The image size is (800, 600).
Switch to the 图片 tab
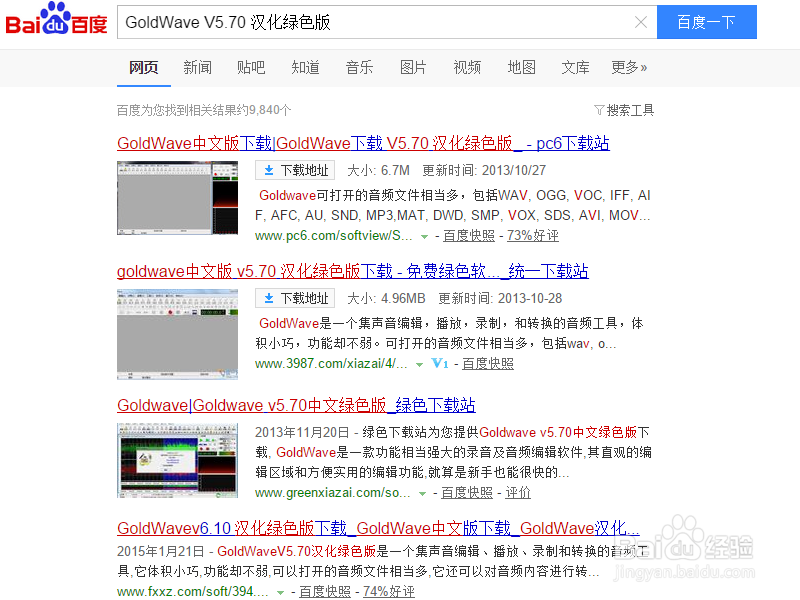pos(413,67)
